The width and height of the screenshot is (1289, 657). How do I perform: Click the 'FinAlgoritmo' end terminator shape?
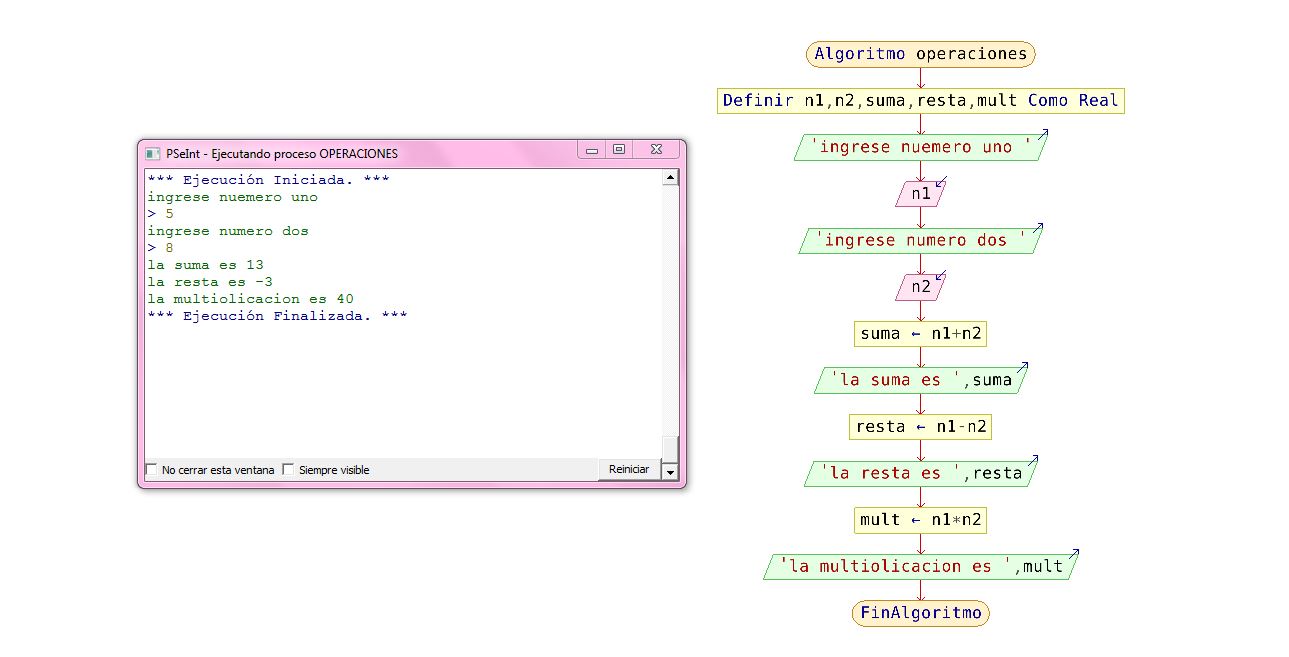pos(919,613)
